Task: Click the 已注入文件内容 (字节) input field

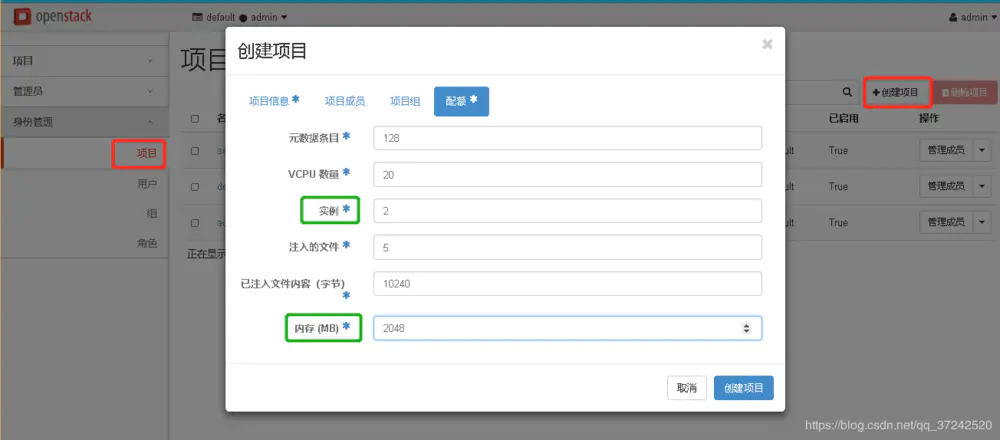Action: (x=568, y=284)
